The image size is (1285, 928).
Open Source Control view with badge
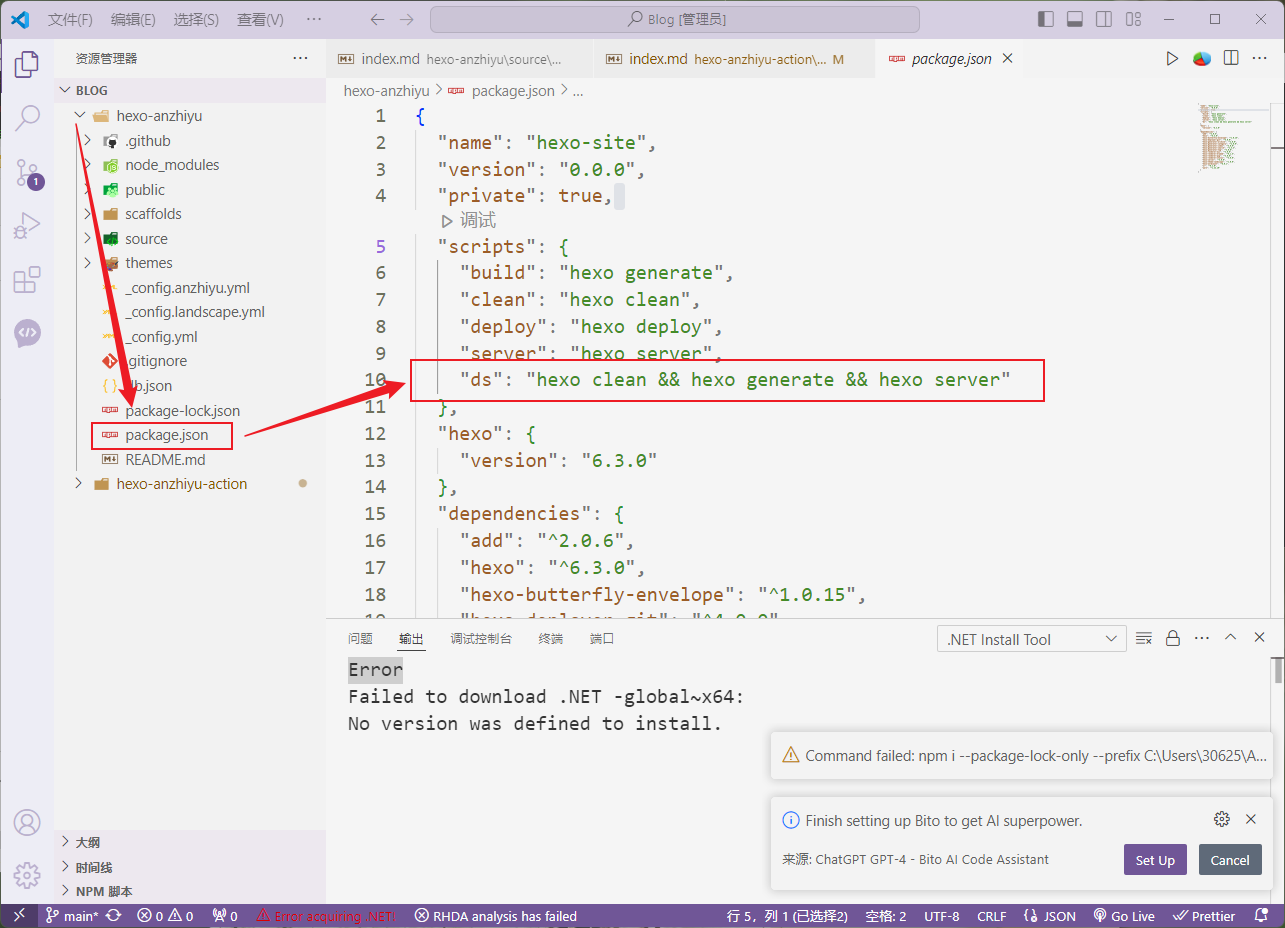tap(27, 173)
